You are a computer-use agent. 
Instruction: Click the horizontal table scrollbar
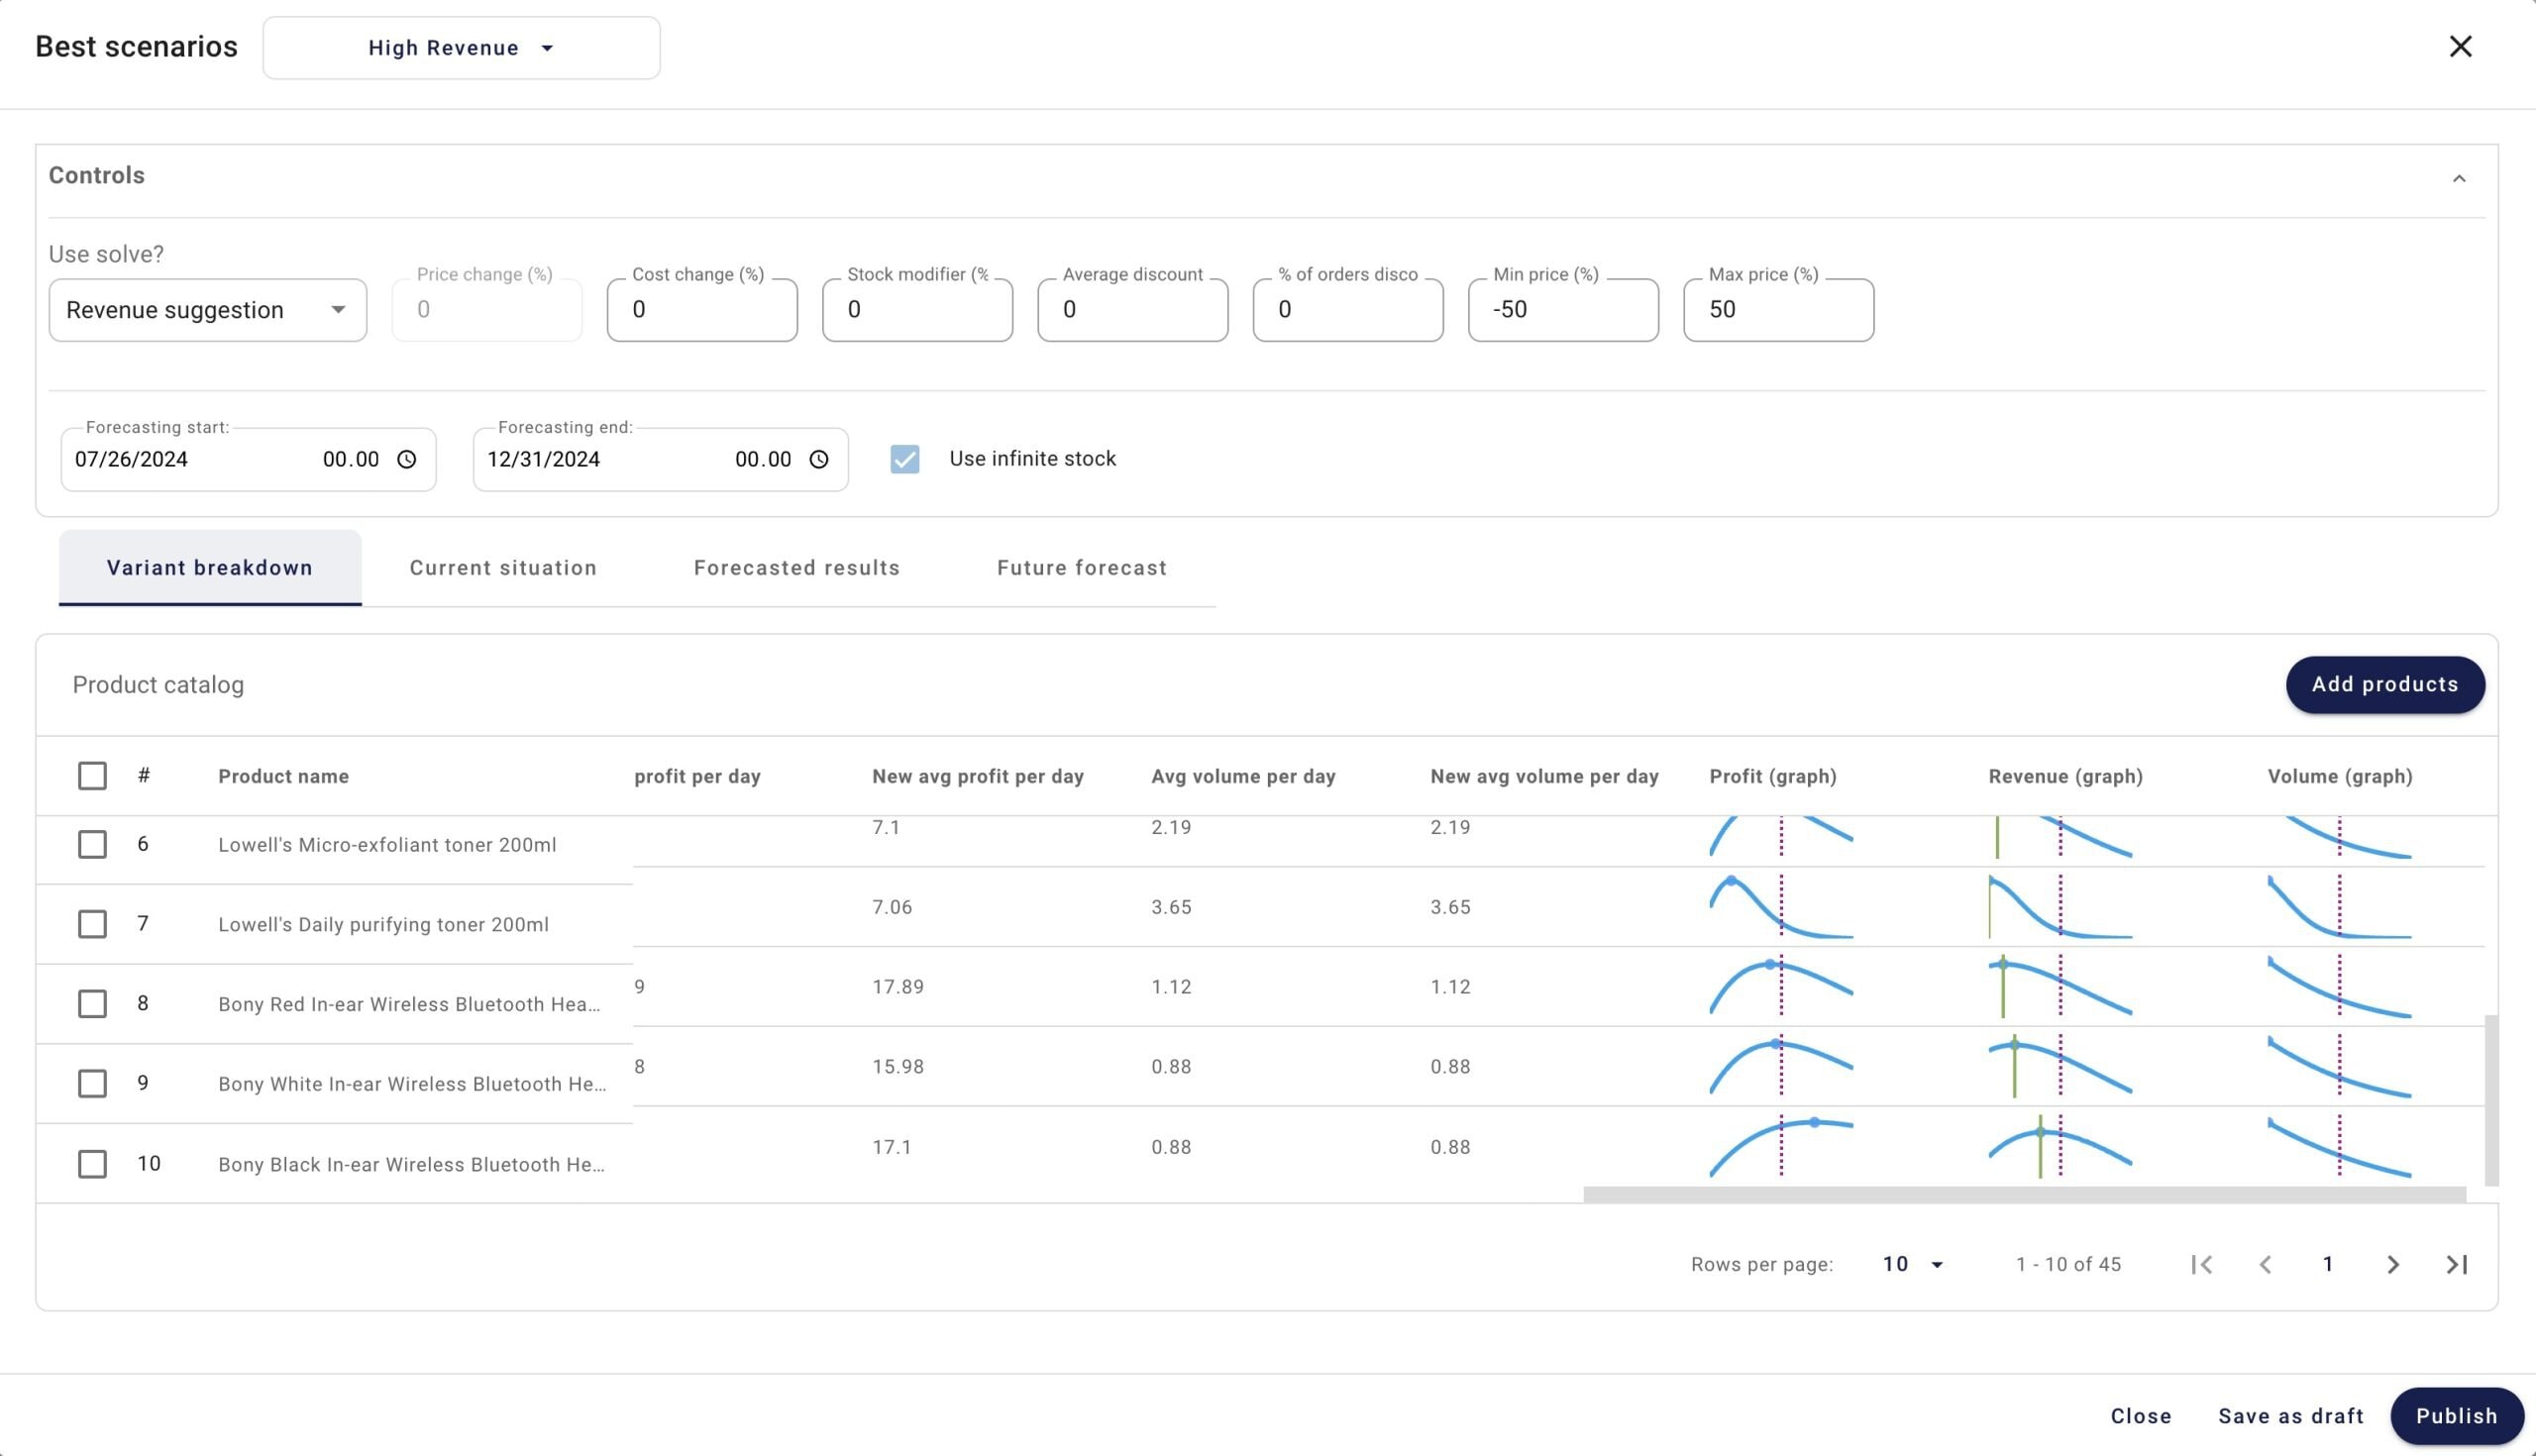[2024, 1195]
